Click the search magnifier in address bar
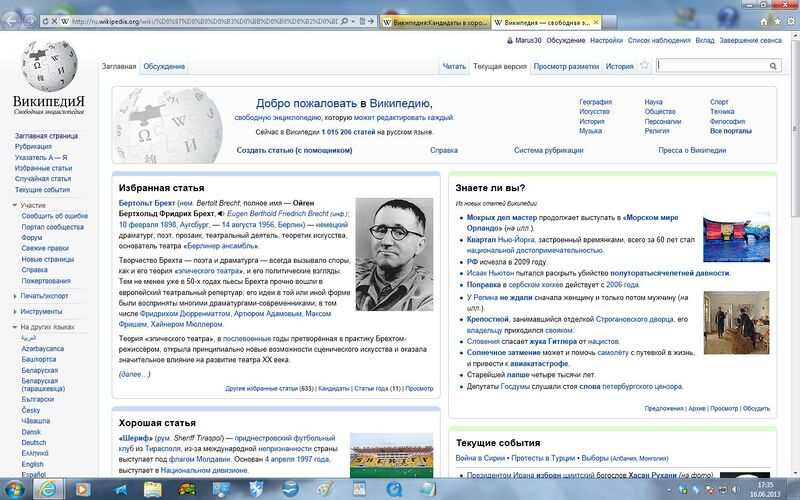This screenshot has width=800, height=500. coord(344,21)
